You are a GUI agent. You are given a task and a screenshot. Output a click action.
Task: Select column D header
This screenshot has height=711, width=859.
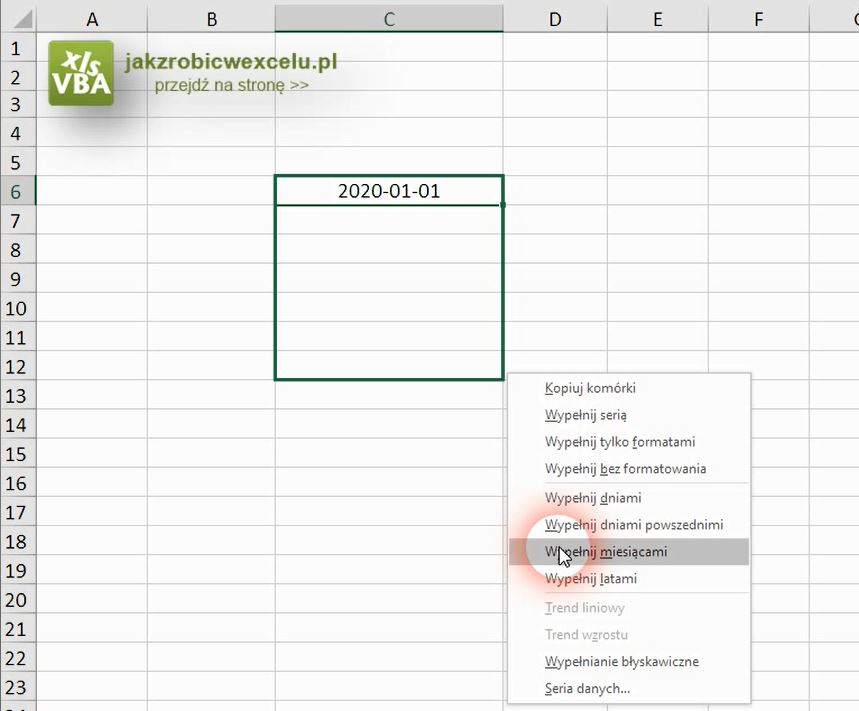[555, 18]
